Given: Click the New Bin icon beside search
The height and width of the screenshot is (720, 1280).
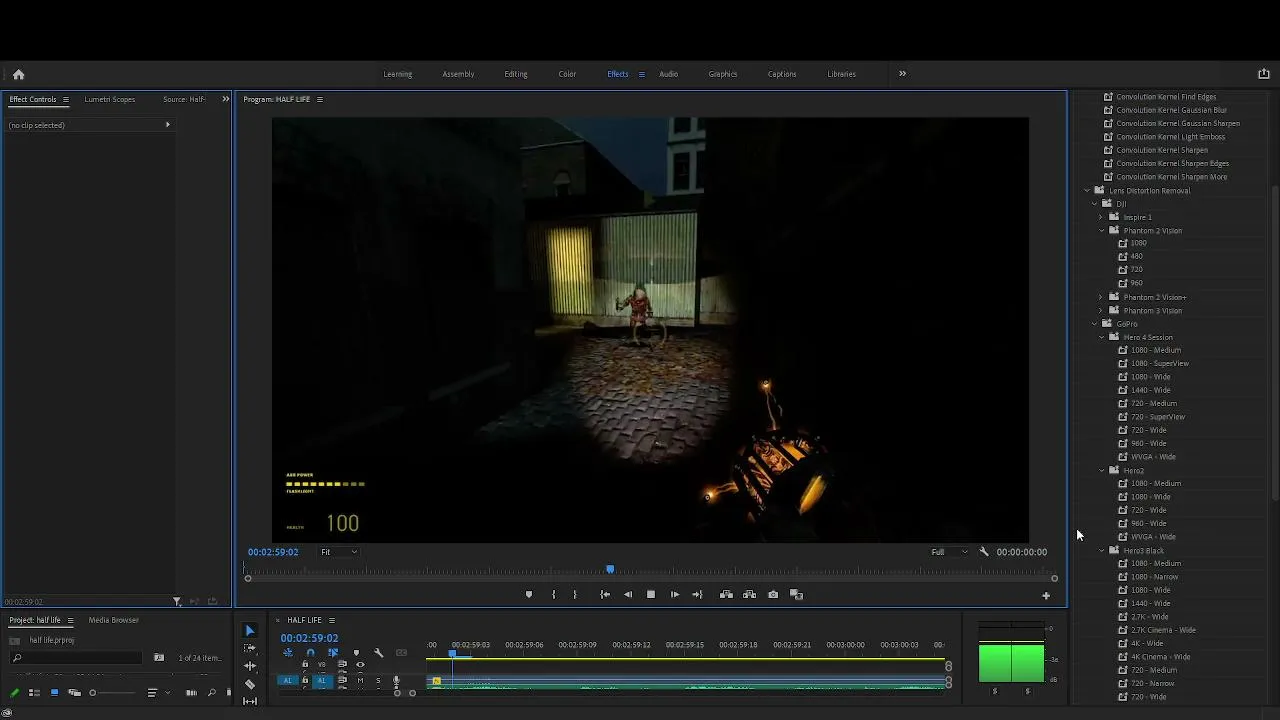Looking at the screenshot, I should (x=159, y=658).
